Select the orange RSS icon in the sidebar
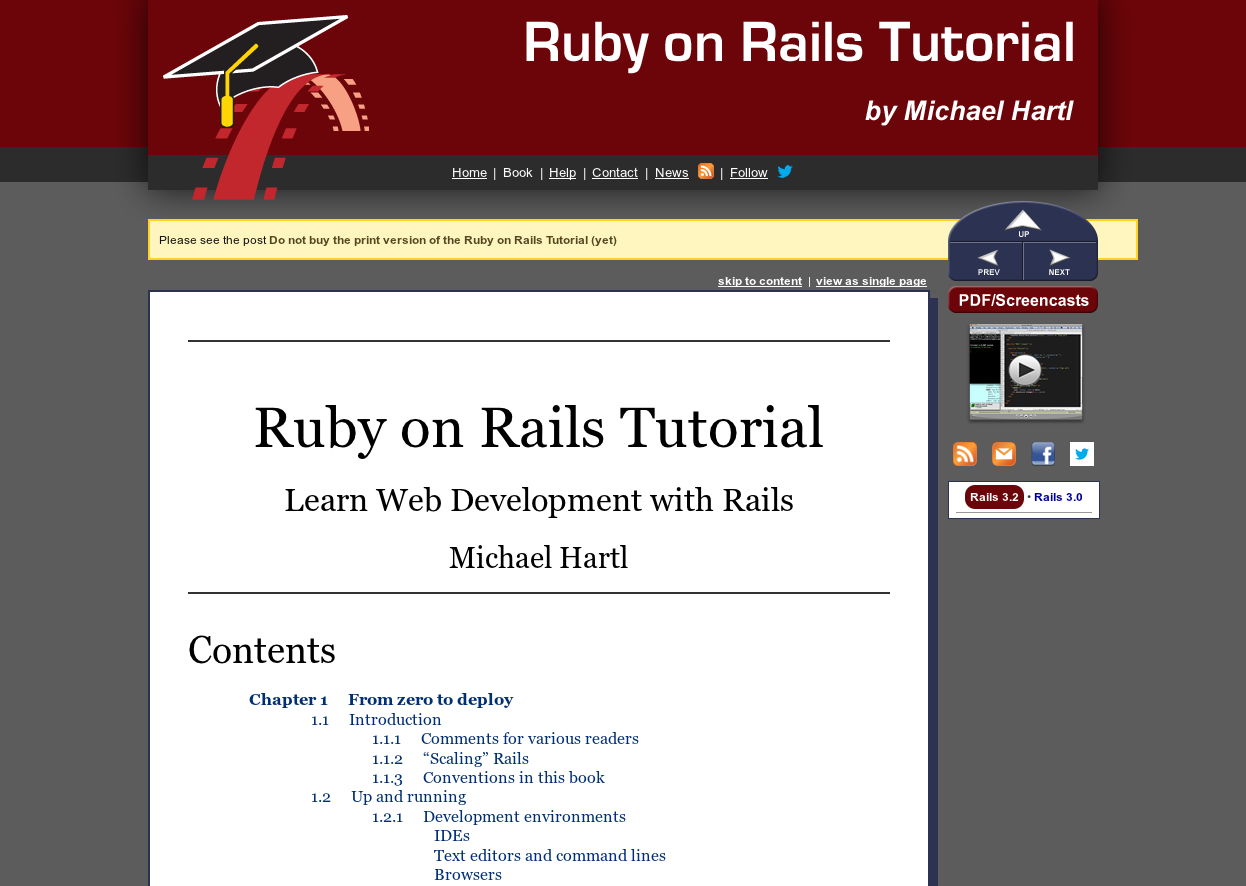1246x886 pixels. (x=964, y=454)
